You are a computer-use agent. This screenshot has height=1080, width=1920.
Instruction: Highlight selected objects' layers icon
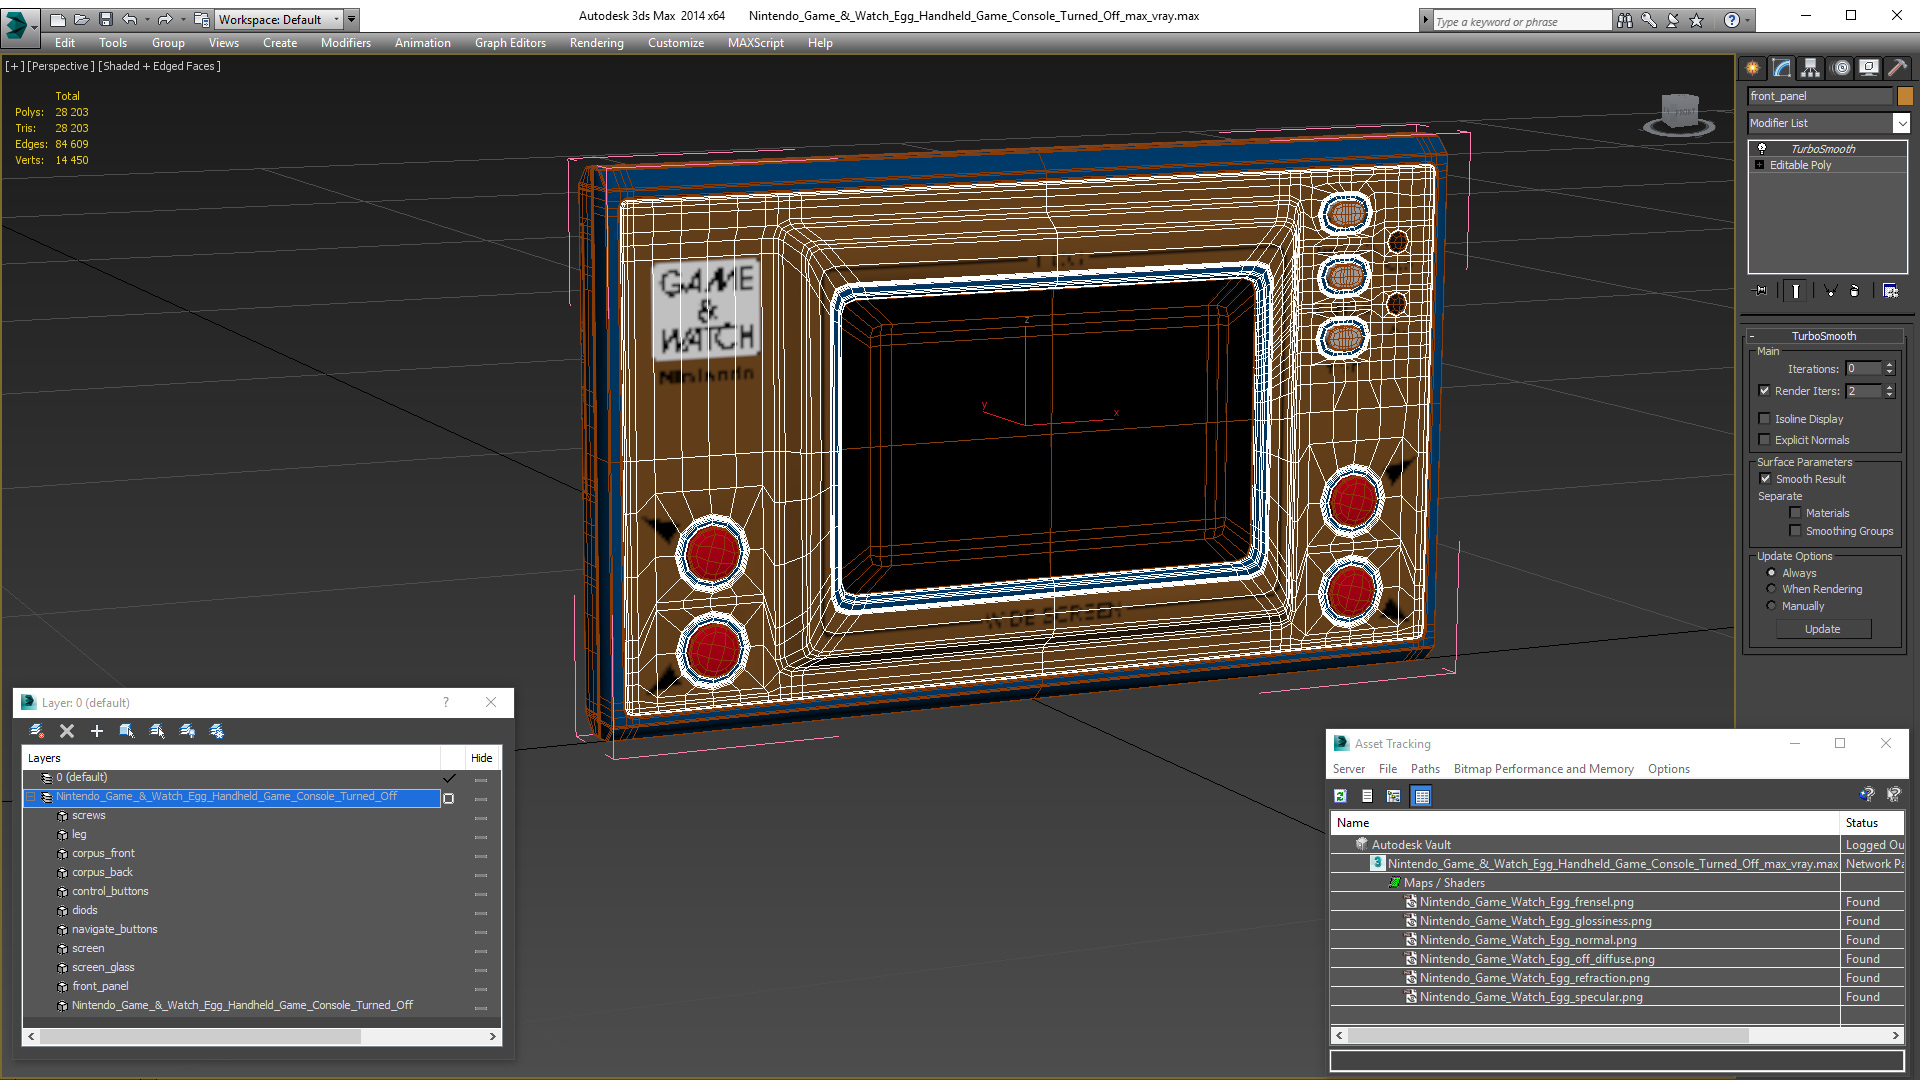point(157,731)
